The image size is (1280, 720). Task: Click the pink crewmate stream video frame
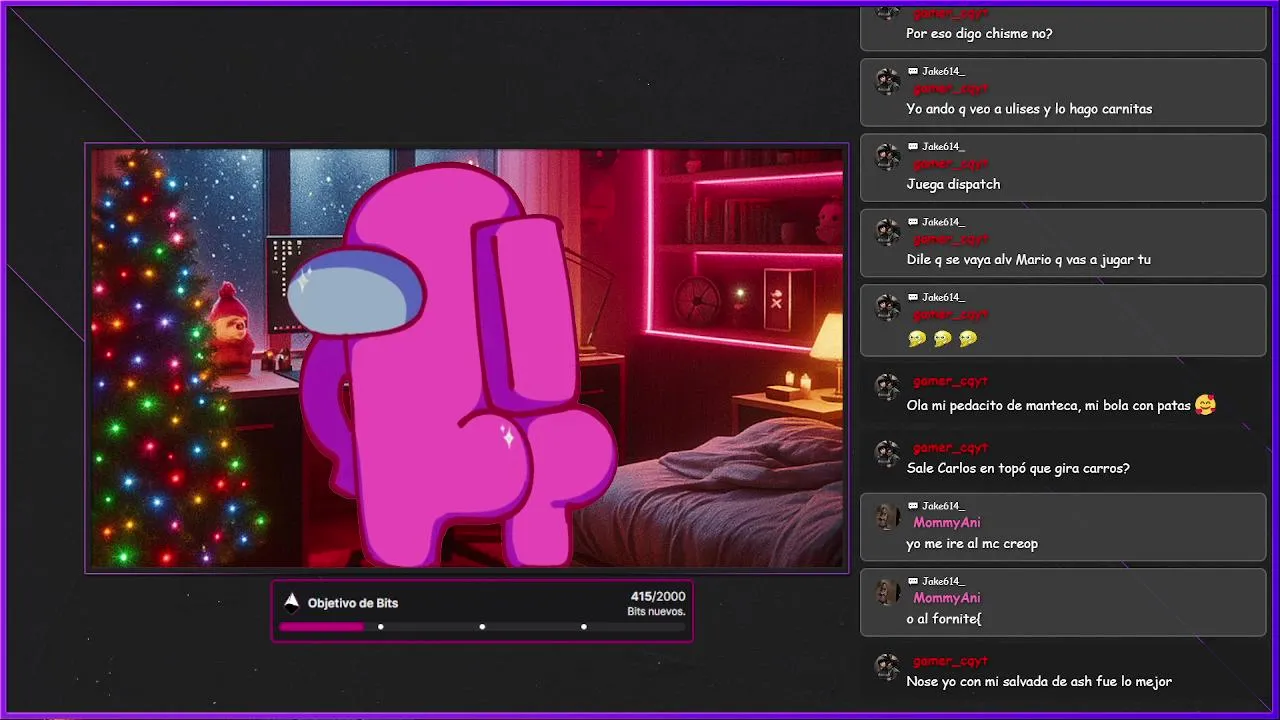(467, 358)
